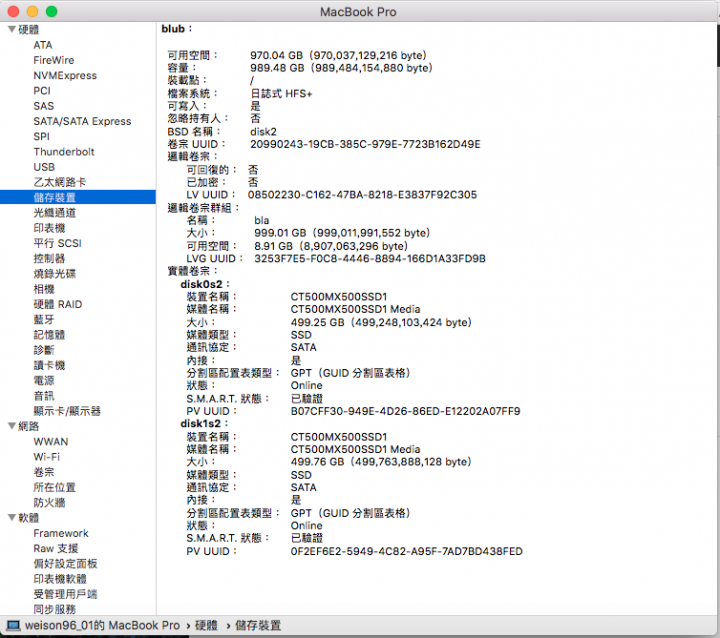Click weison96_01的 MacBook Pro path item
The width and height of the screenshot is (720, 638).
[102, 626]
